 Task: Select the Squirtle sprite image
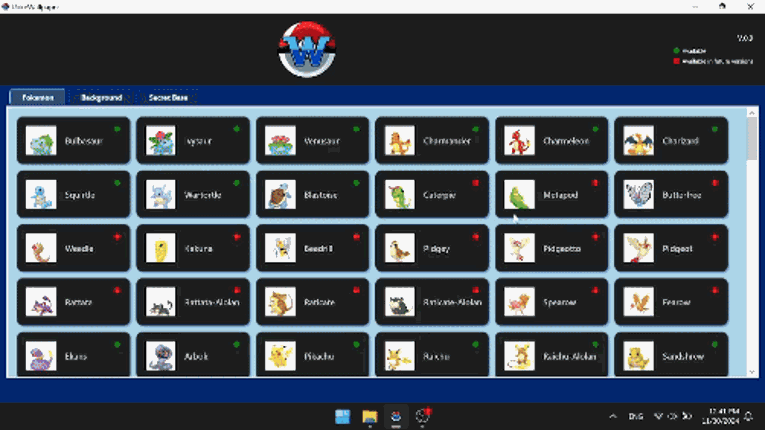point(41,194)
